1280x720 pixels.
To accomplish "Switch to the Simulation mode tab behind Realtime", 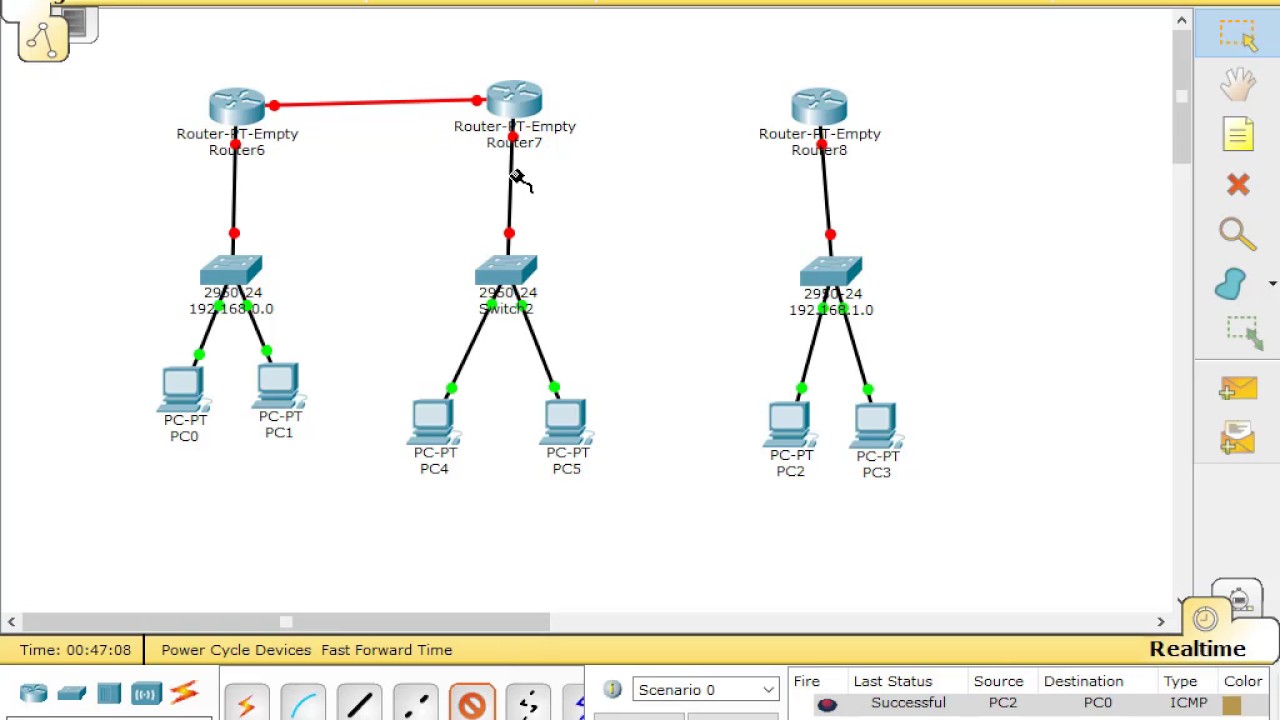I will tap(1238, 598).
